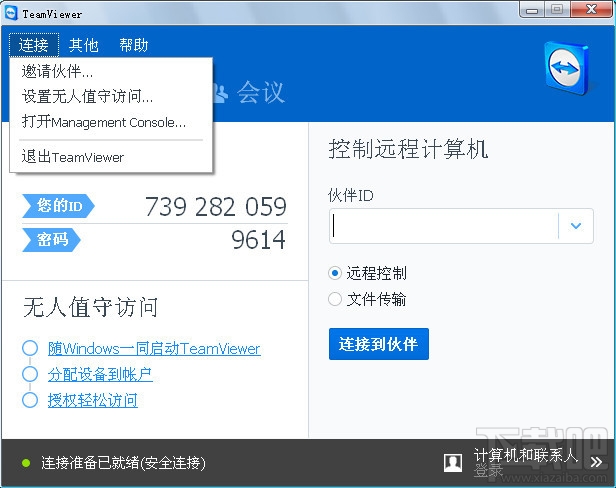Click 计算机和联系人 in status bar
Image resolution: width=616 pixels, height=488 pixels.
[x=526, y=455]
